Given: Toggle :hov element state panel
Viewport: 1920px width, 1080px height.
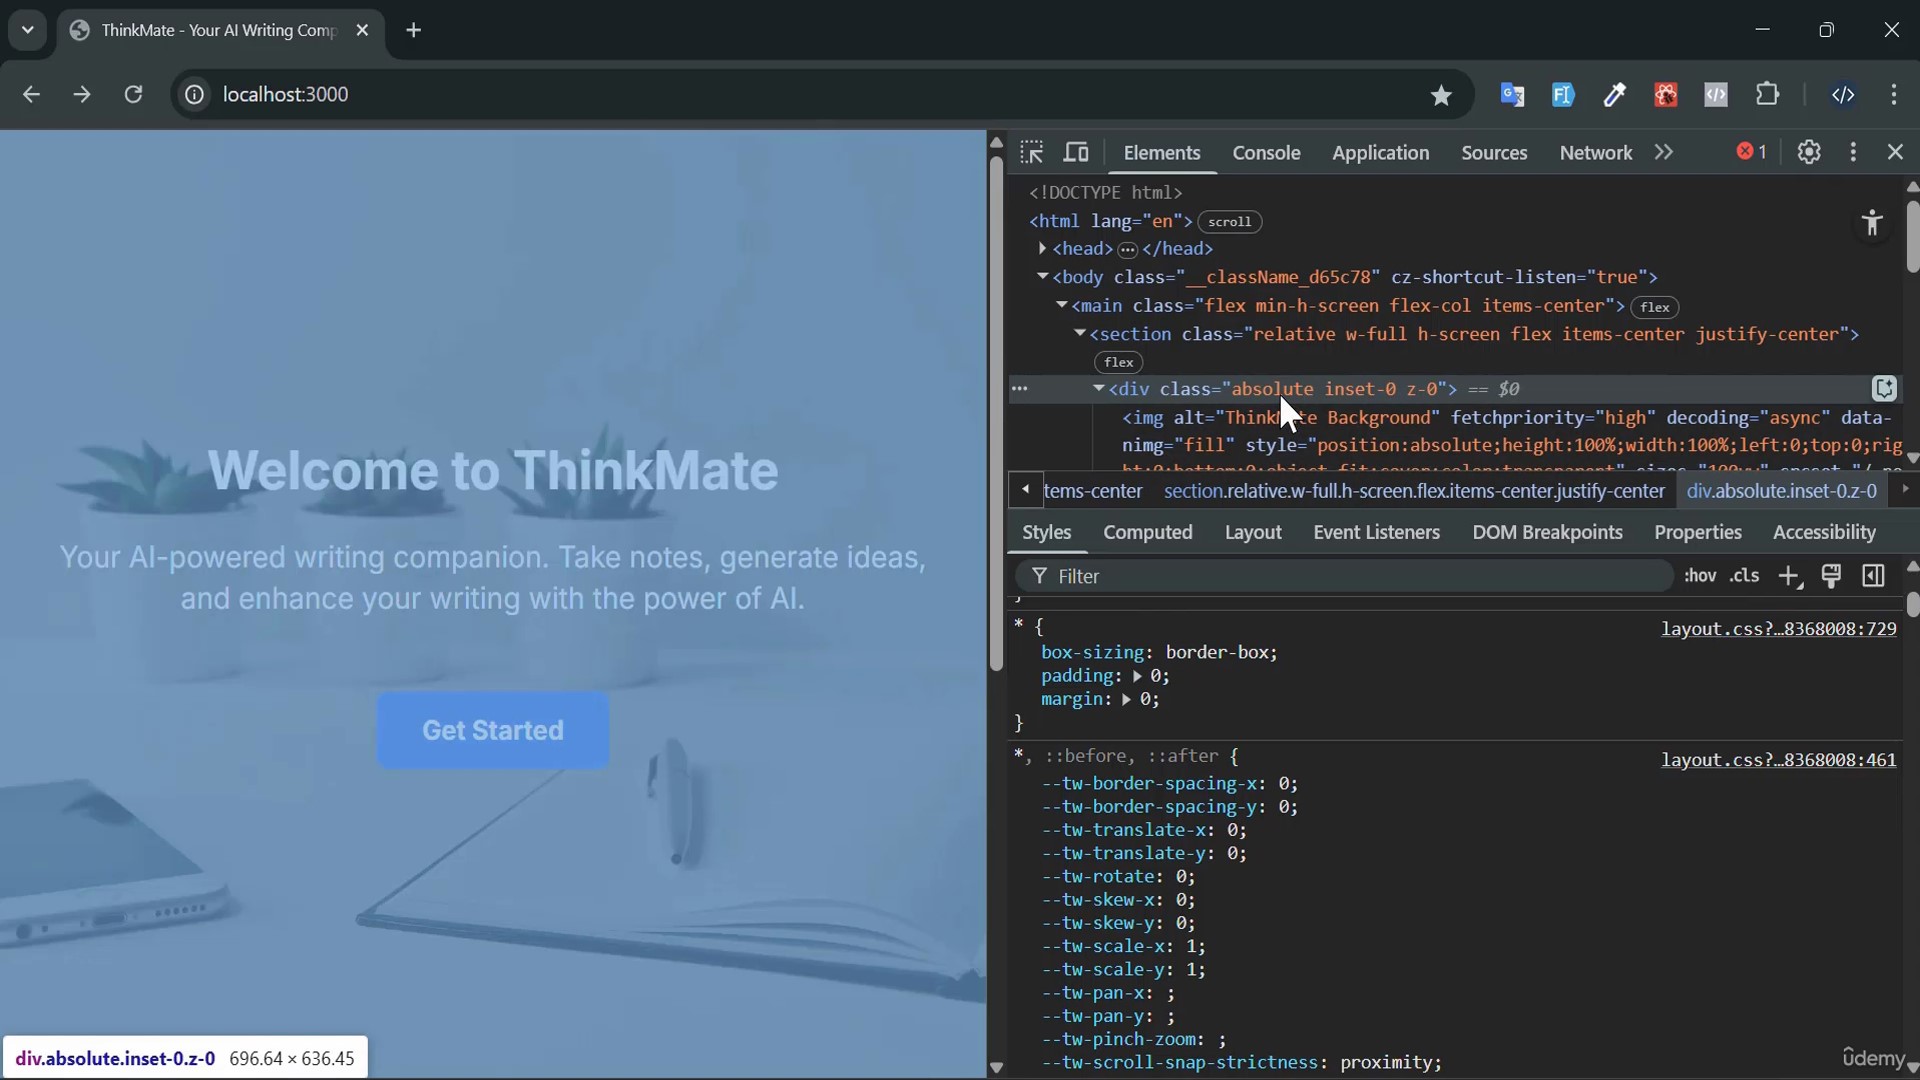Looking at the screenshot, I should point(1700,576).
